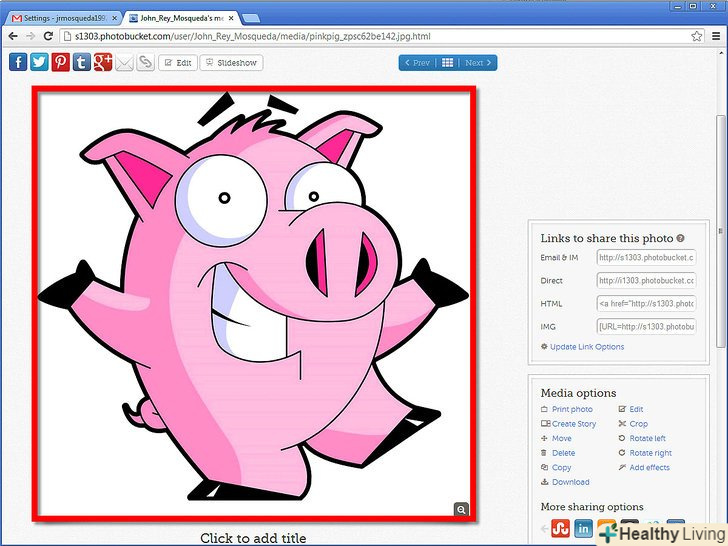728x546 pixels.
Task: Share to Tumblr with the icon
Action: (81, 62)
